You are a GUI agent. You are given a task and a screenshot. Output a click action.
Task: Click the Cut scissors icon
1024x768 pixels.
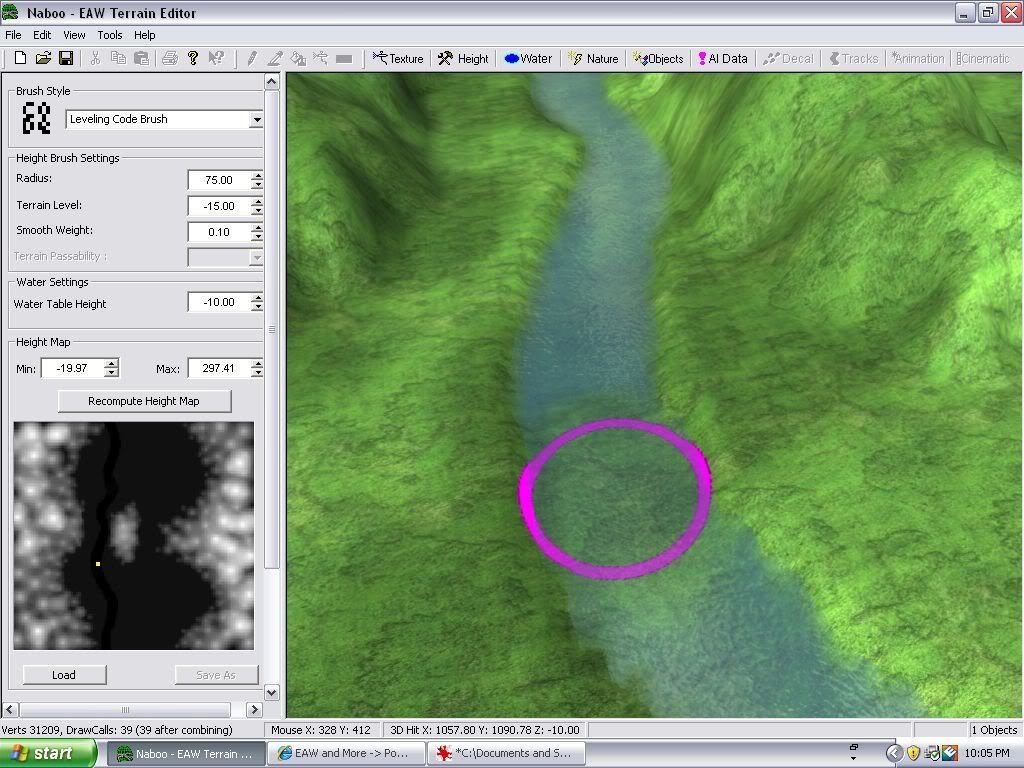(95, 58)
